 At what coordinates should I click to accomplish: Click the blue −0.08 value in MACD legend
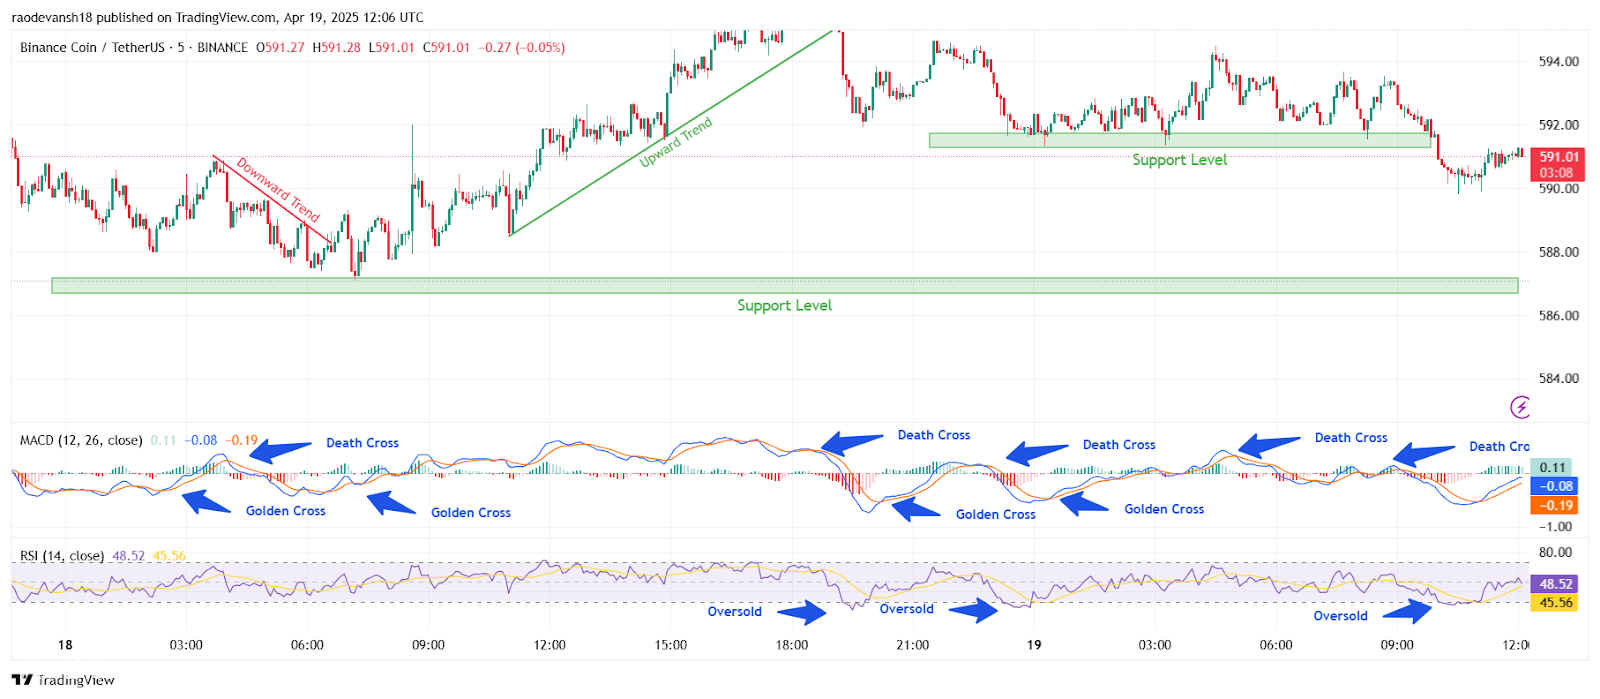pos(201,440)
